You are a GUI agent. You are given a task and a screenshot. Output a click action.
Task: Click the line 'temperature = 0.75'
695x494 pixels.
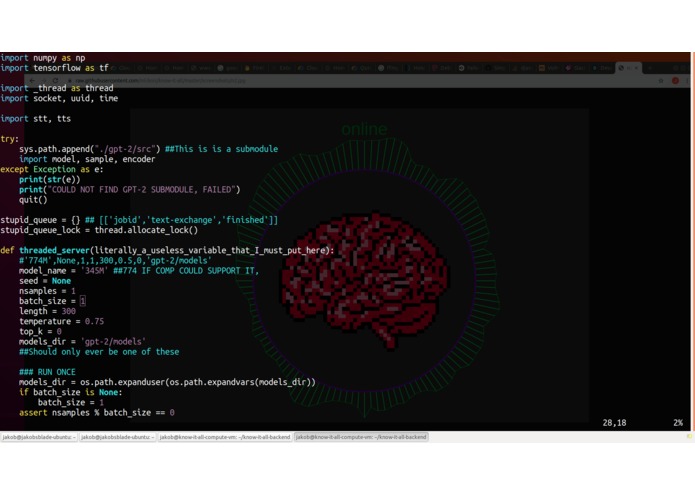(61, 322)
